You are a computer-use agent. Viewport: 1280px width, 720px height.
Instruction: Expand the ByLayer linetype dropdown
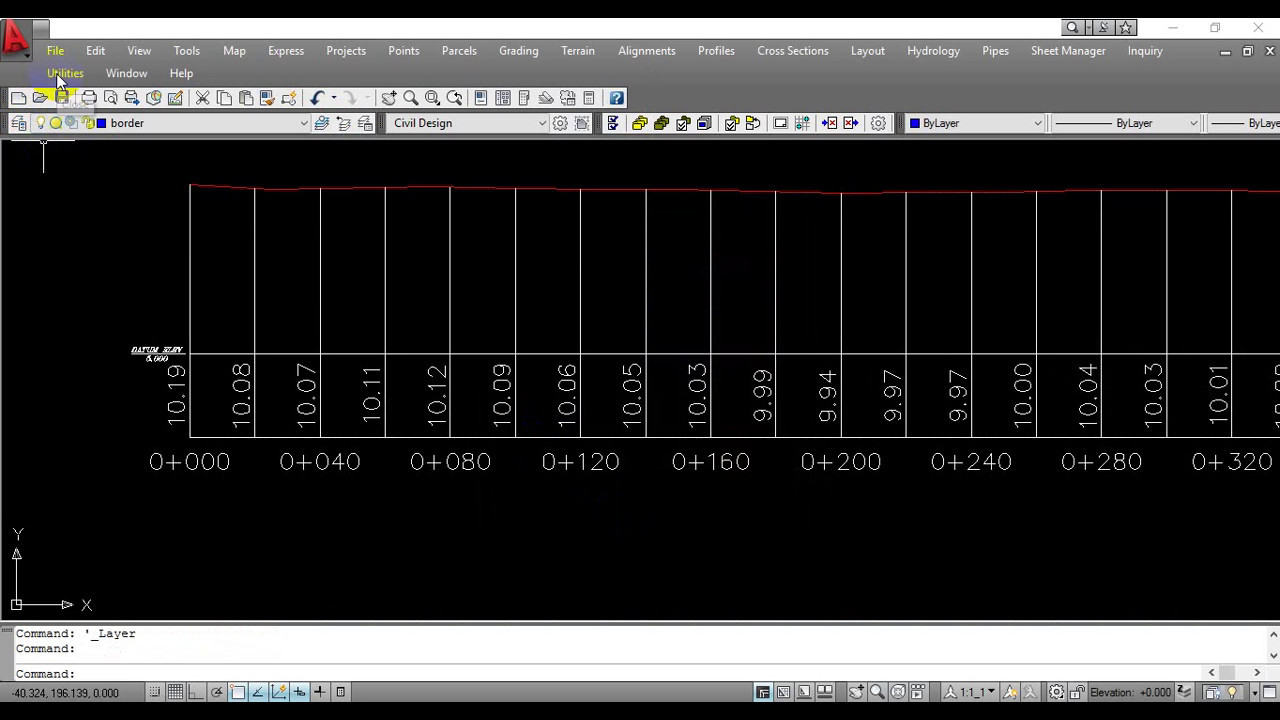(1193, 123)
